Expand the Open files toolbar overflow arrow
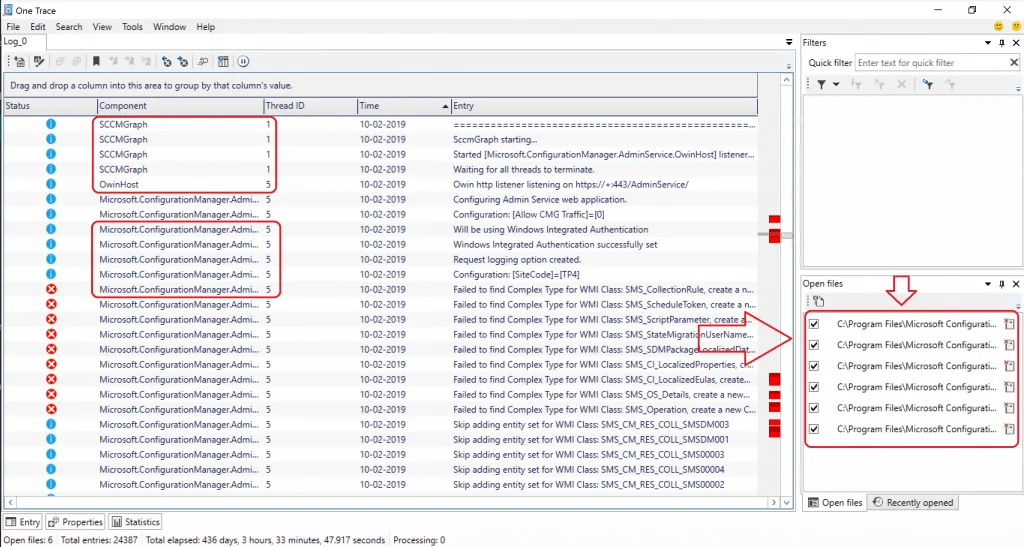Screen dimensions: 1024x547 point(1018,305)
